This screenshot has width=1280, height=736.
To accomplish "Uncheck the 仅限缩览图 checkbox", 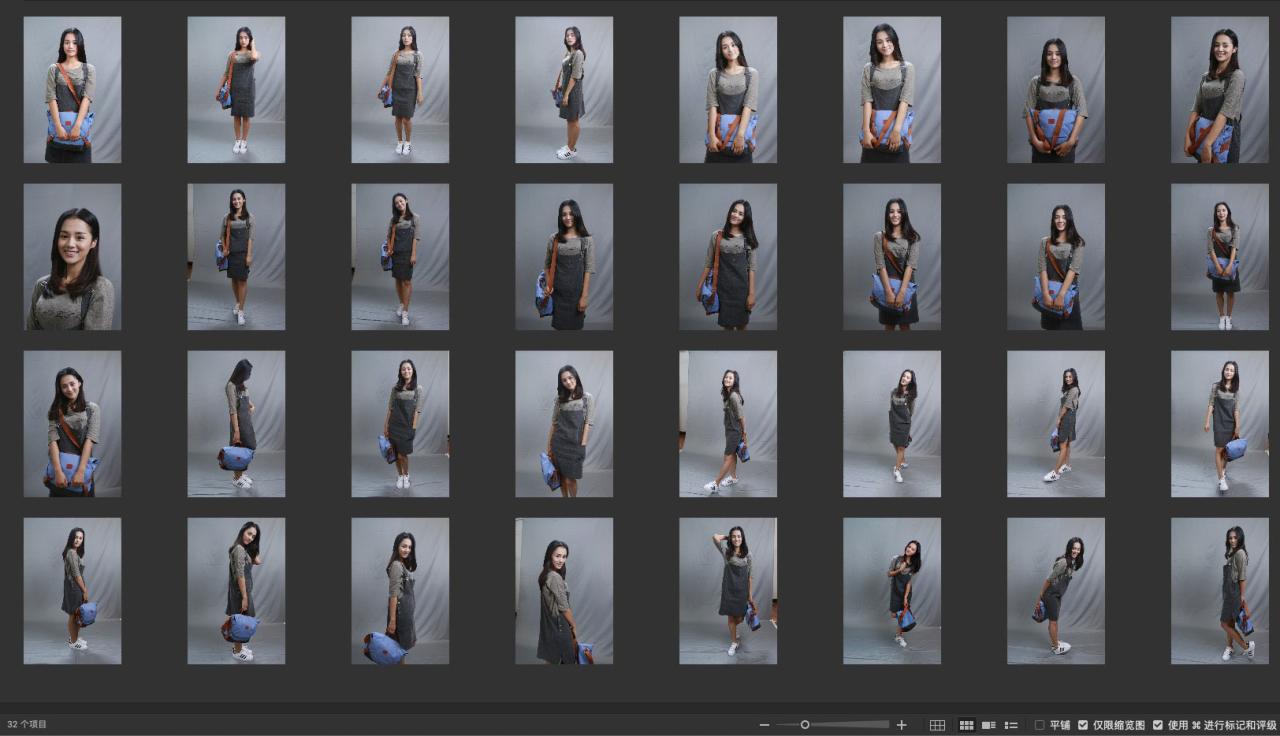I will 1083,725.
